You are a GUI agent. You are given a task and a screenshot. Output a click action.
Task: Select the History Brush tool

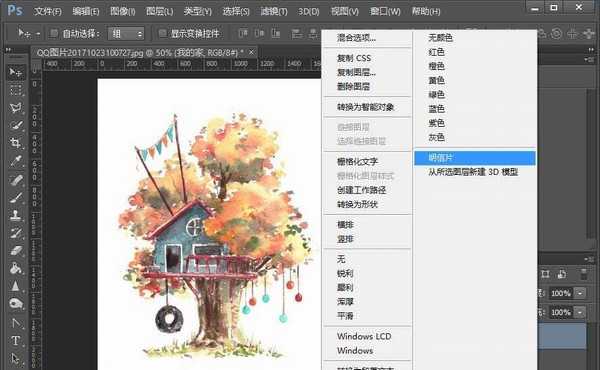pos(15,233)
